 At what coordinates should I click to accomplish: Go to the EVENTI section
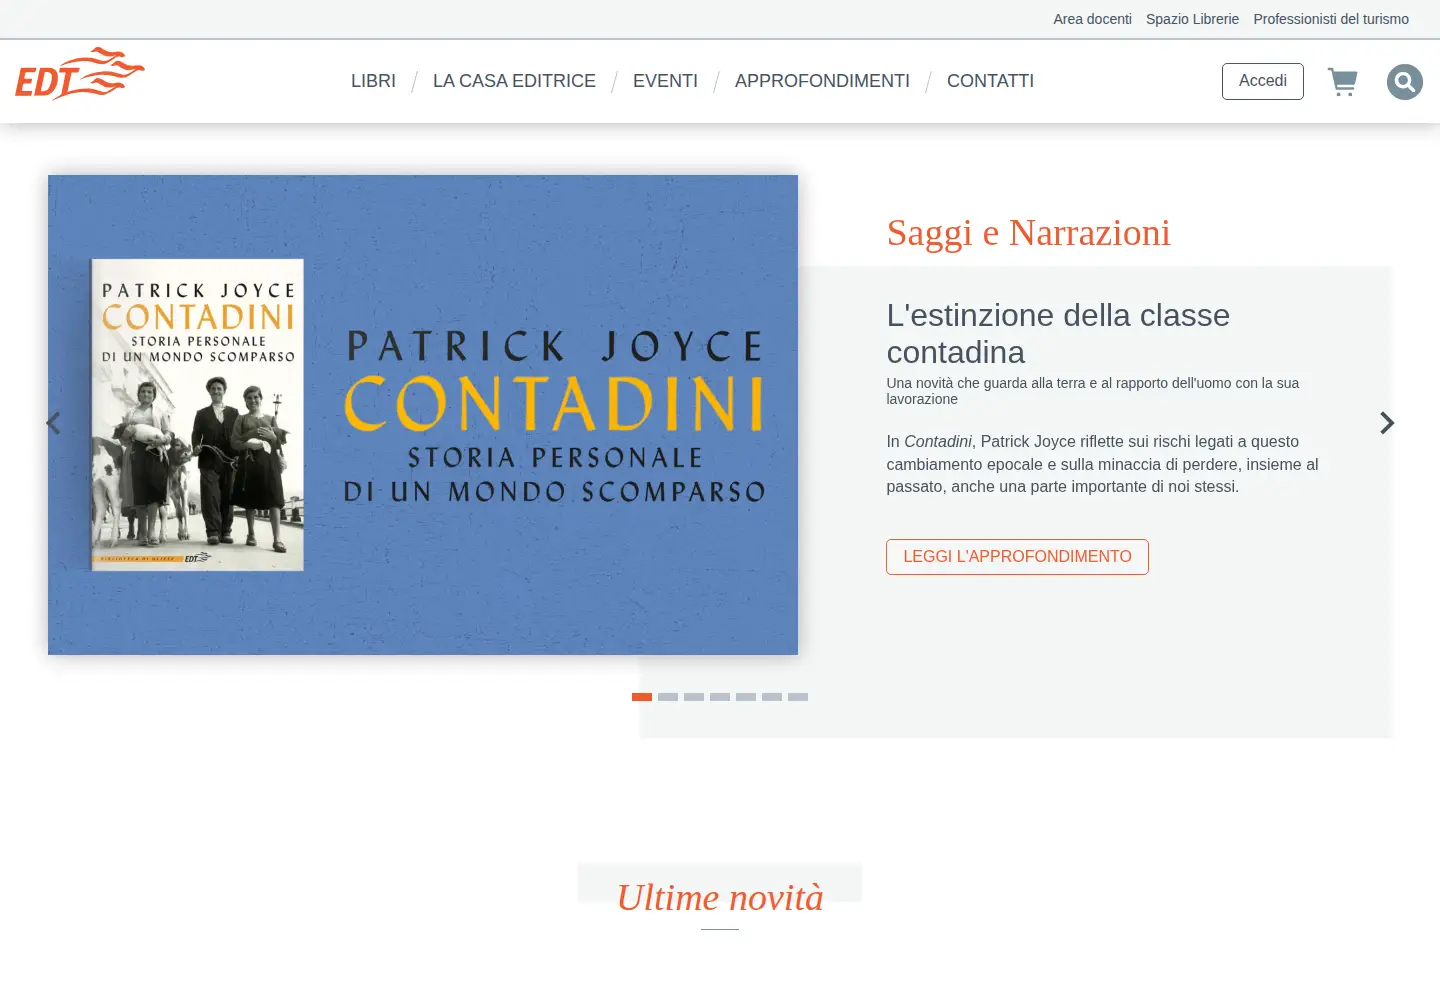tap(665, 81)
